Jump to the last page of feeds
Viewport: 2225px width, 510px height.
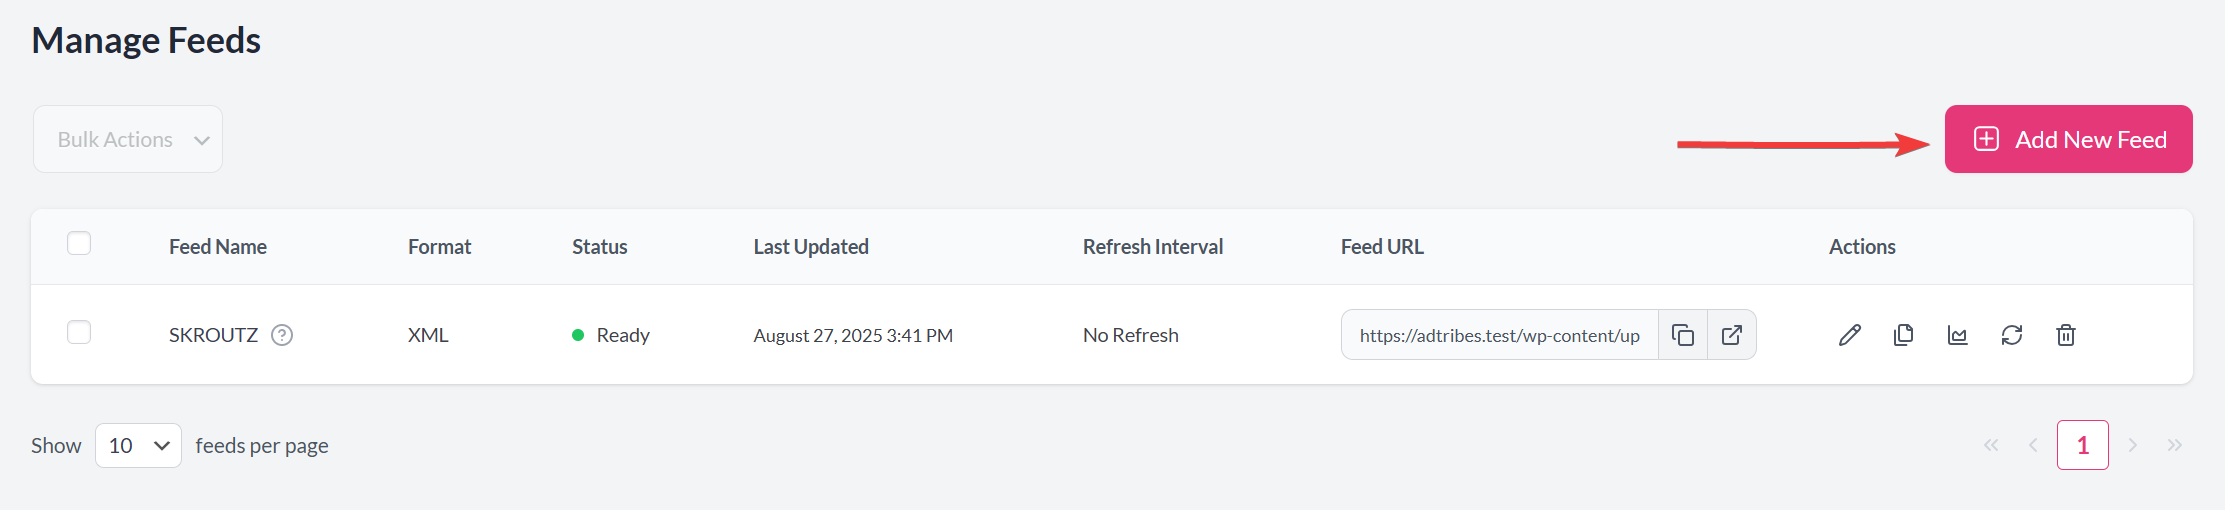pyautogui.click(x=2175, y=445)
